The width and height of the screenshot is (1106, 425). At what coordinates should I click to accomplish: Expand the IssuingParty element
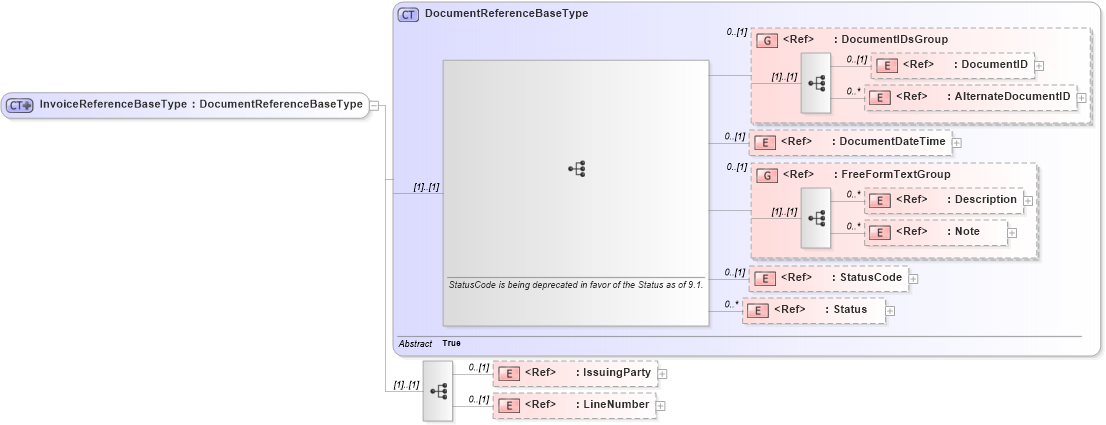coord(662,374)
